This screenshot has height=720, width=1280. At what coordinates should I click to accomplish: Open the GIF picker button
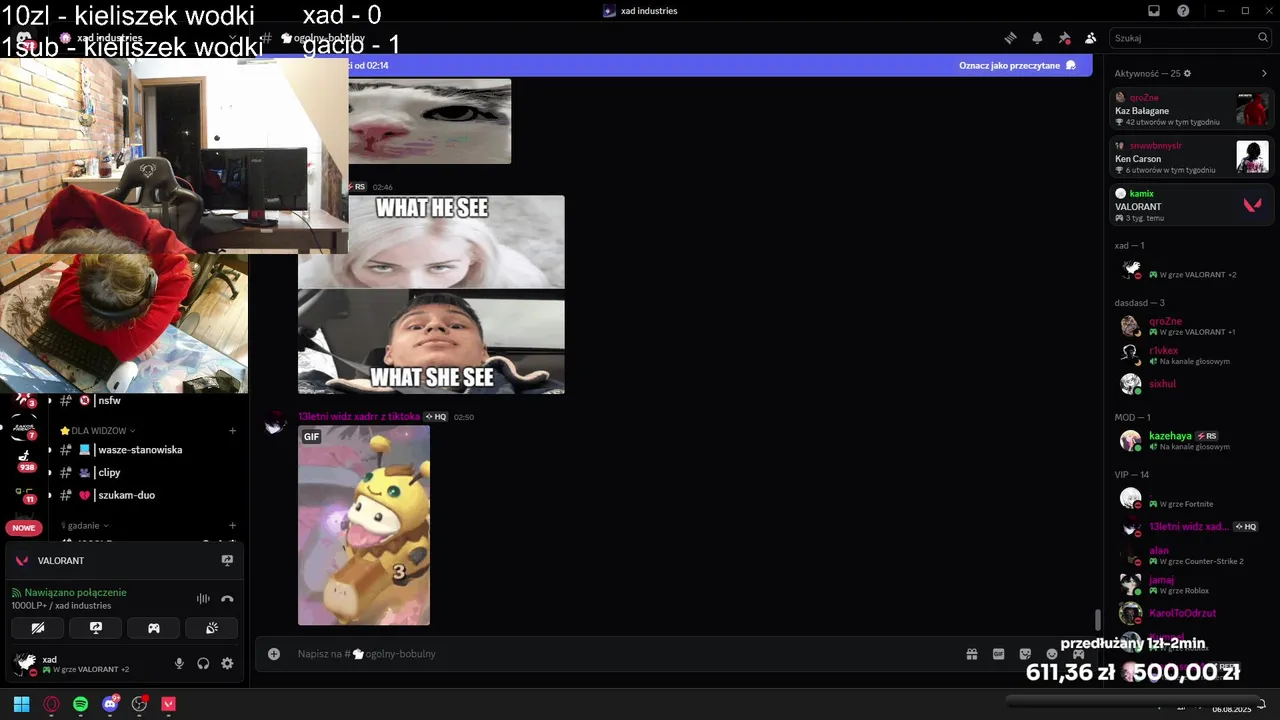tap(998, 654)
